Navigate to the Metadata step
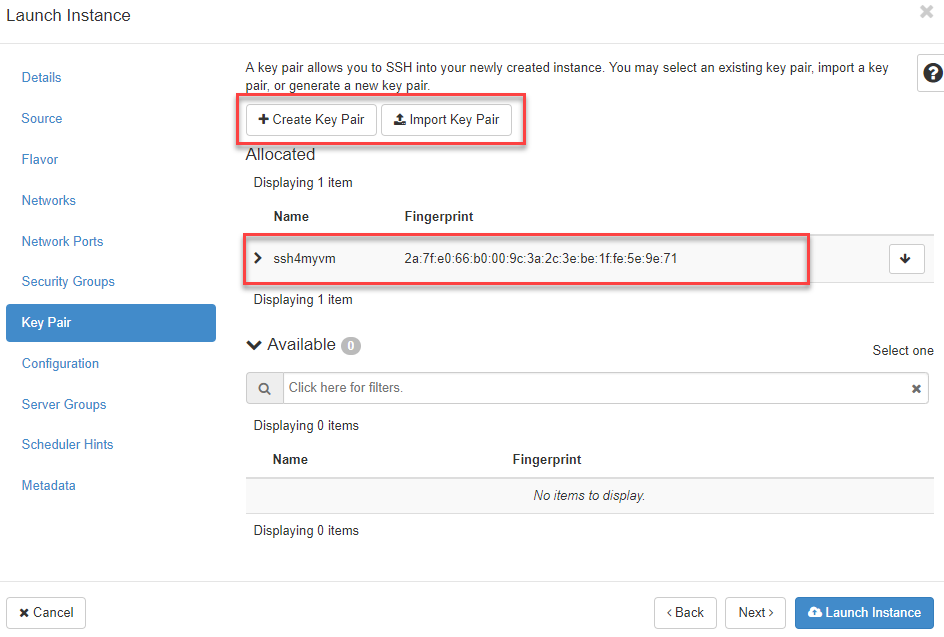The height and width of the screenshot is (637, 944). (x=49, y=486)
